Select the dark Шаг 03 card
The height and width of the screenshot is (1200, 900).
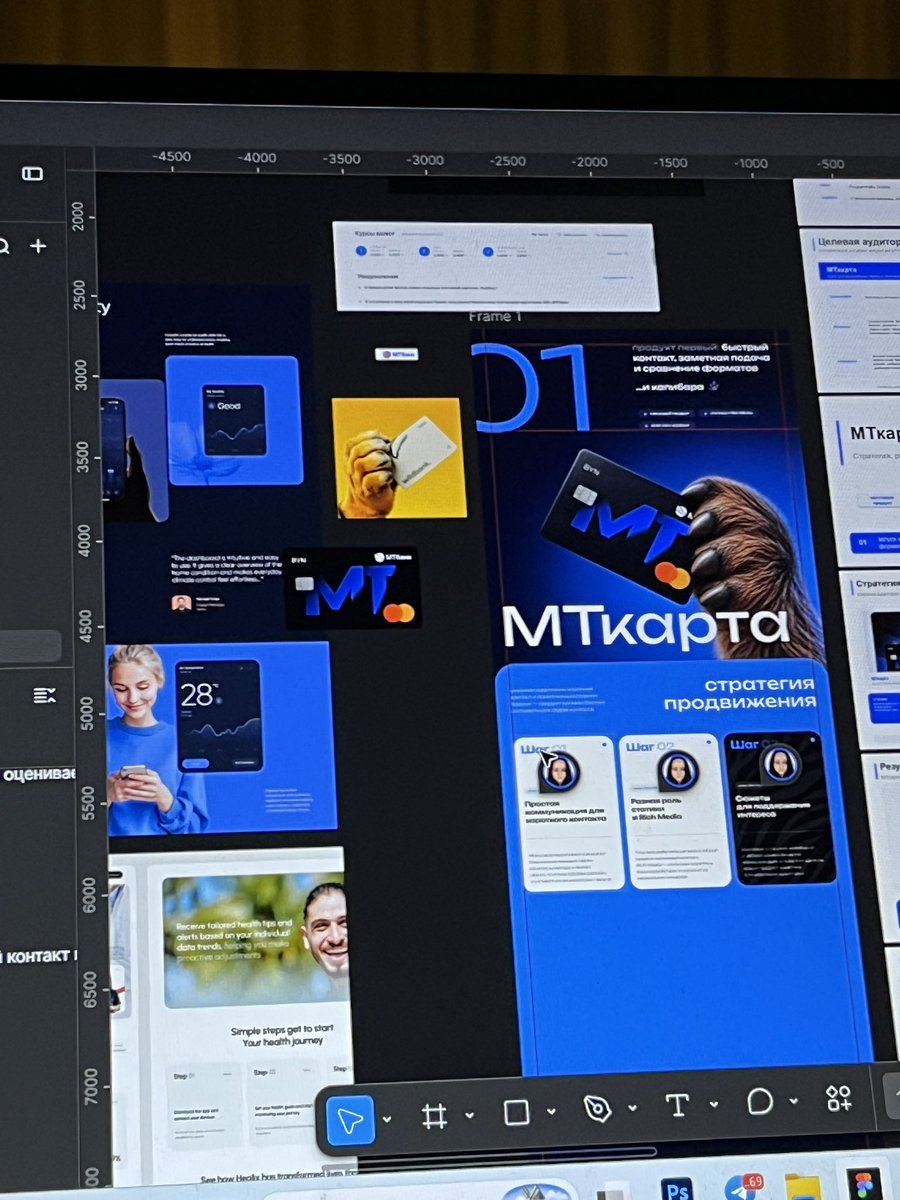tap(780, 808)
